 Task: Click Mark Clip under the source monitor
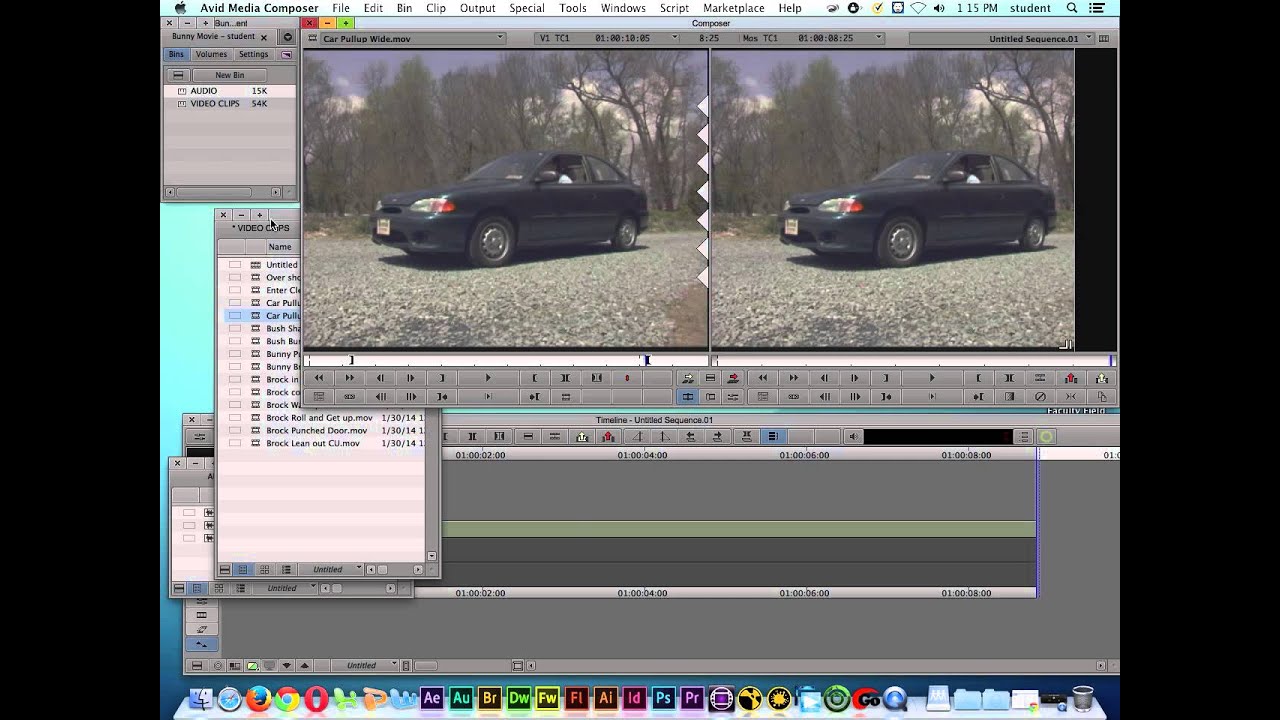pos(597,378)
